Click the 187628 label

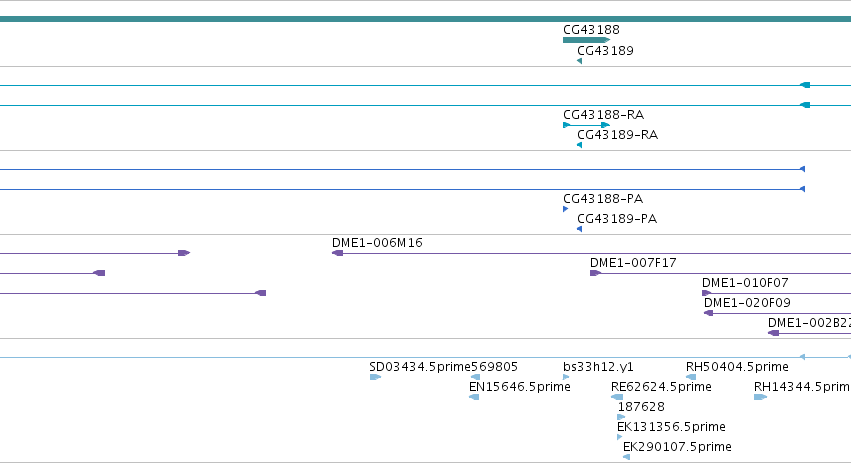click(x=641, y=407)
